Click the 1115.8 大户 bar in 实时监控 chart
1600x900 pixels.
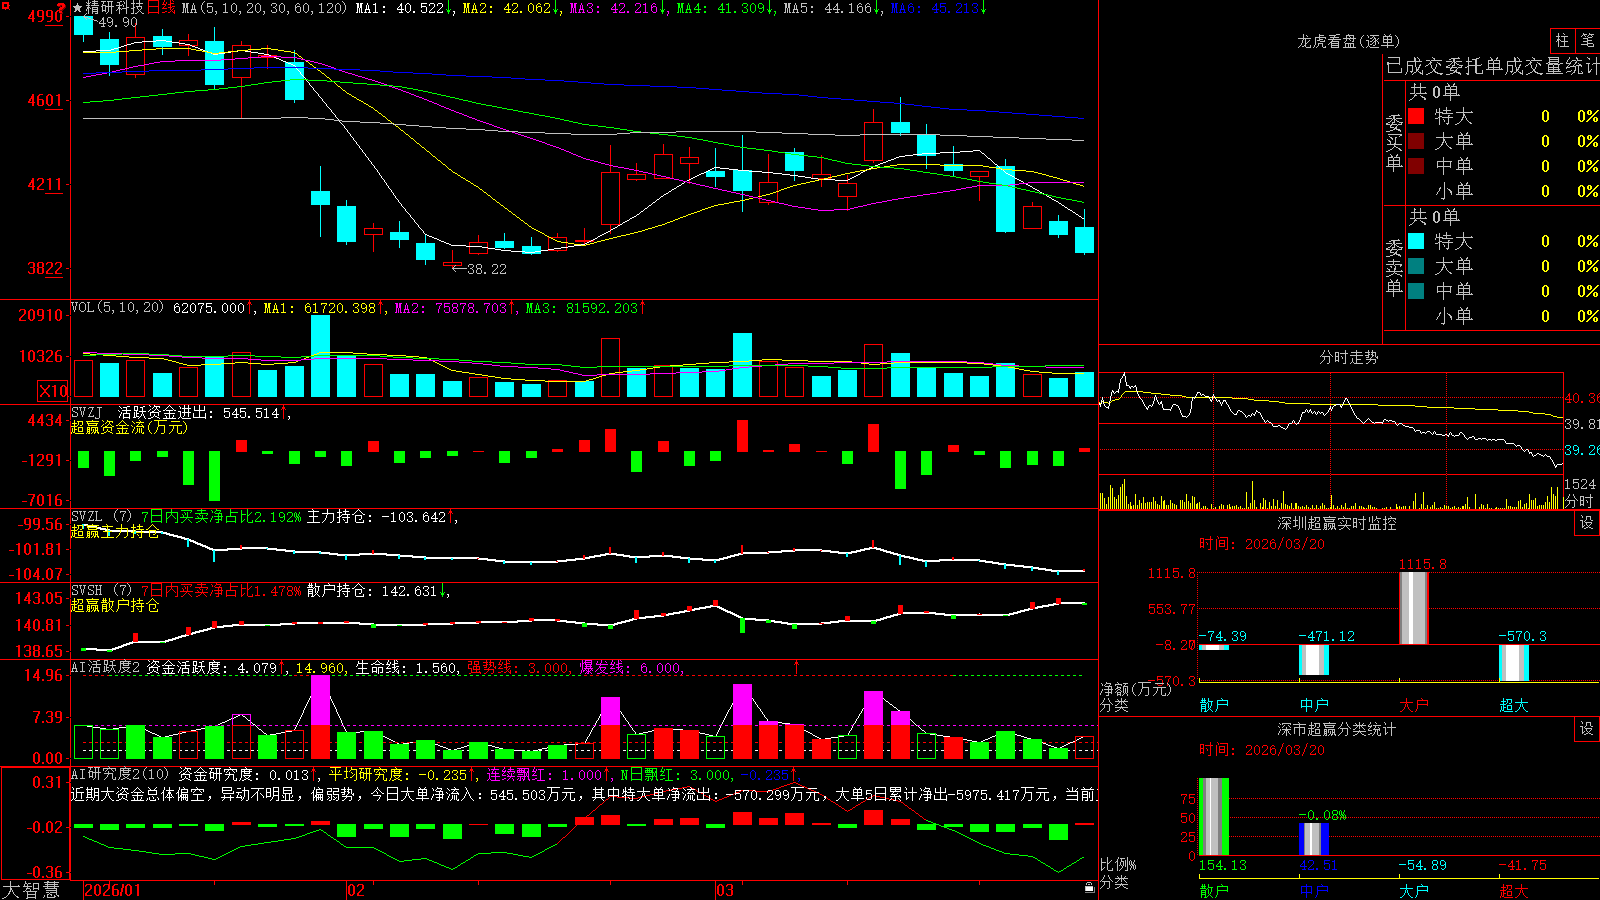point(1414,608)
